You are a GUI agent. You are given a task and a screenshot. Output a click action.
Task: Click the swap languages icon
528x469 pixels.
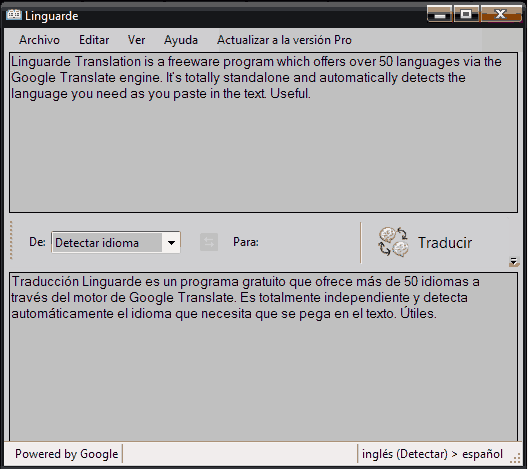pyautogui.click(x=209, y=242)
